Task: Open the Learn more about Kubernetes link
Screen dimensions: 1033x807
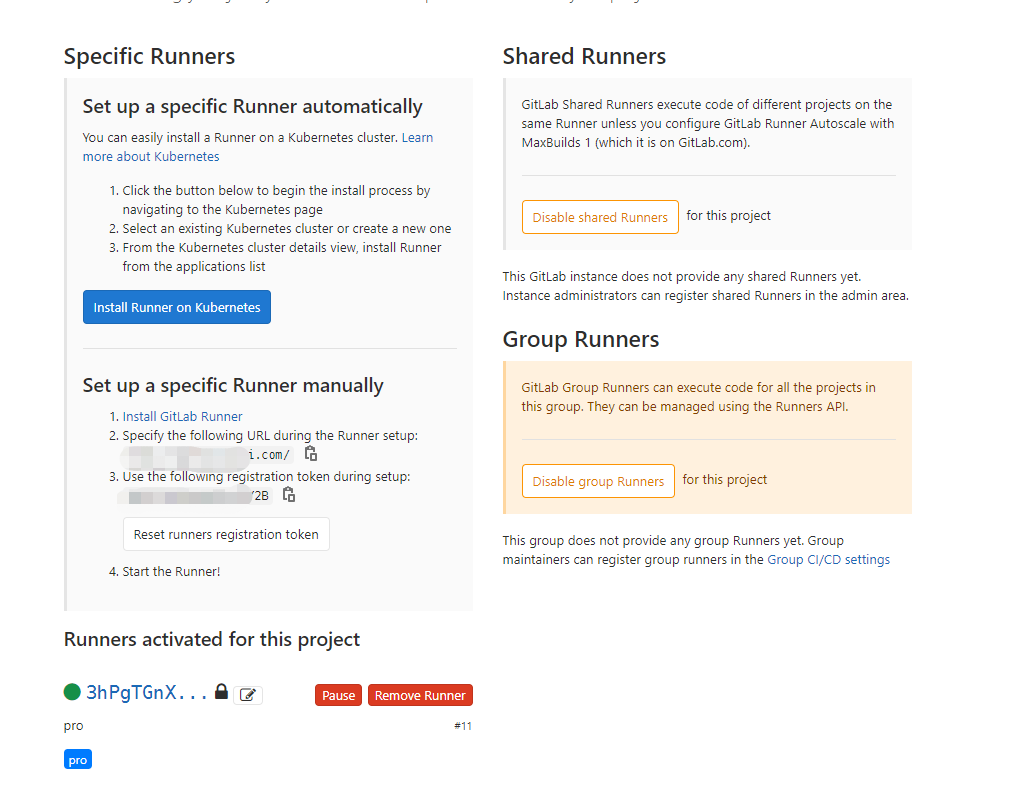Action: 258,147
